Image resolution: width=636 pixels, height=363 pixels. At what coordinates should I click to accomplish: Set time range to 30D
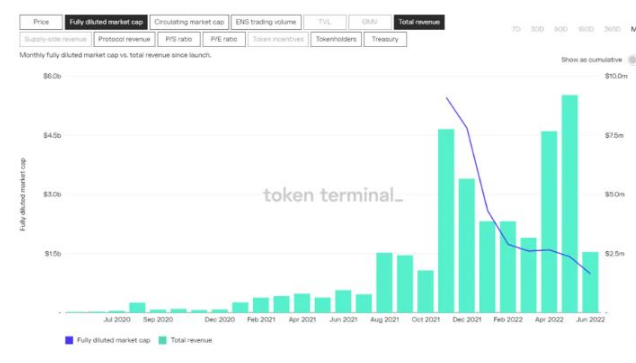click(537, 29)
